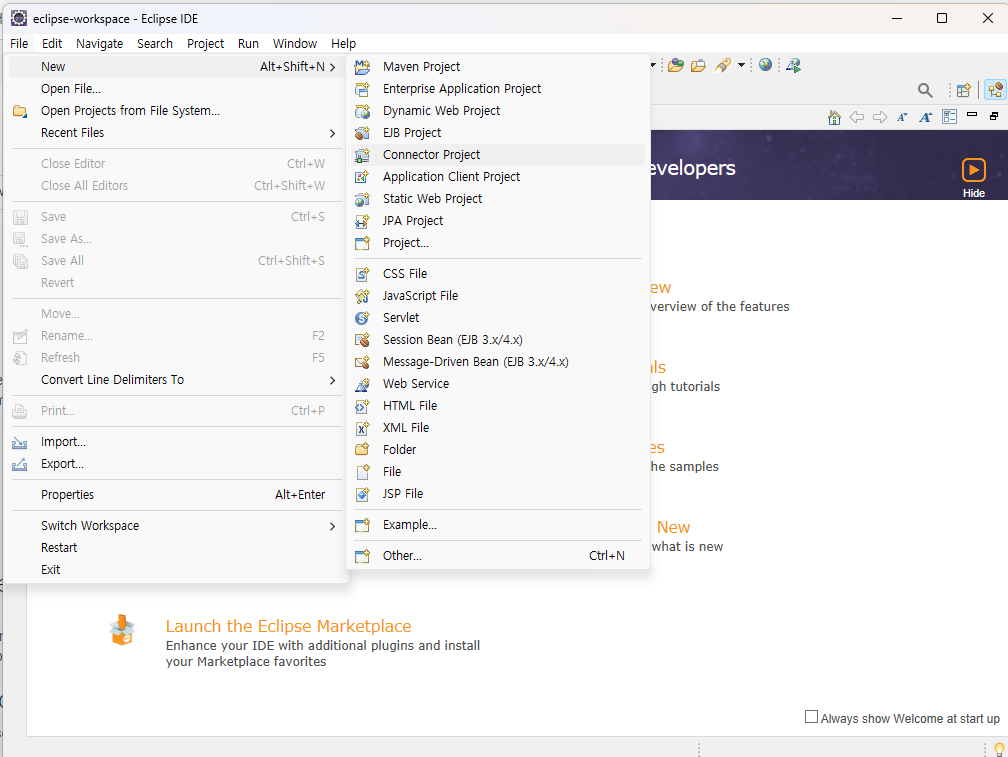
Task: Click Launch the Eclipse Marketplace link
Action: [289, 626]
